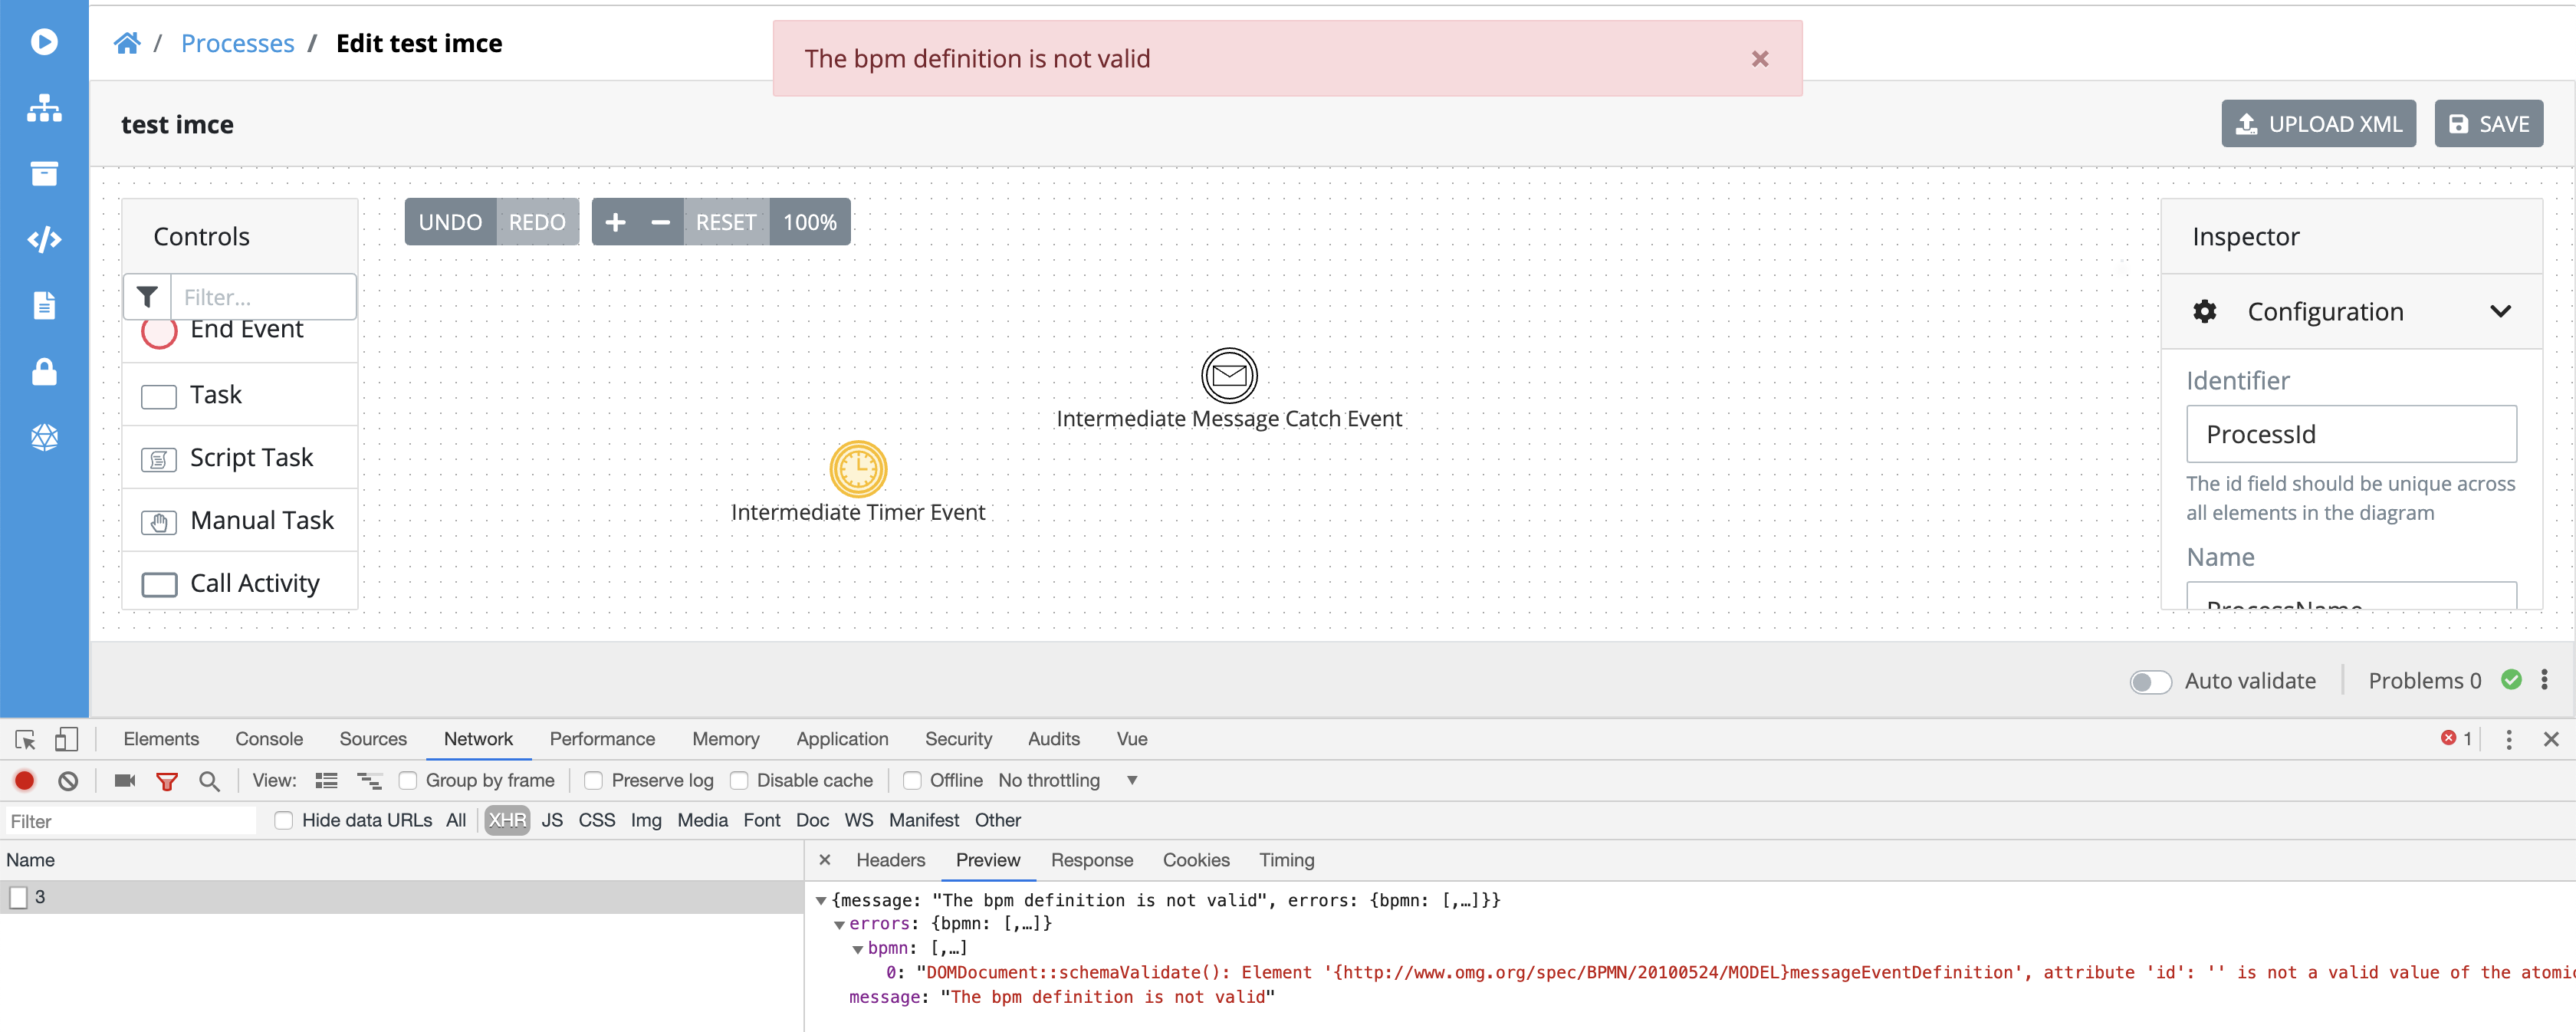Viewport: 2576px width, 1032px height.
Task: Click the home breadcrumb icon
Action: pyautogui.click(x=128, y=42)
